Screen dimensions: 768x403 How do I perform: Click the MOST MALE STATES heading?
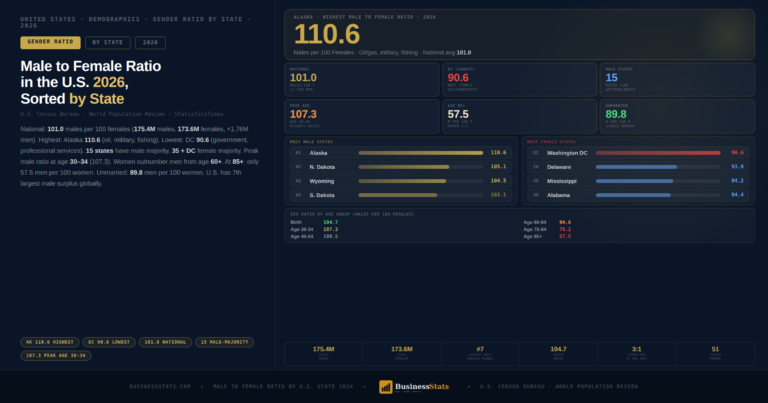click(311, 142)
